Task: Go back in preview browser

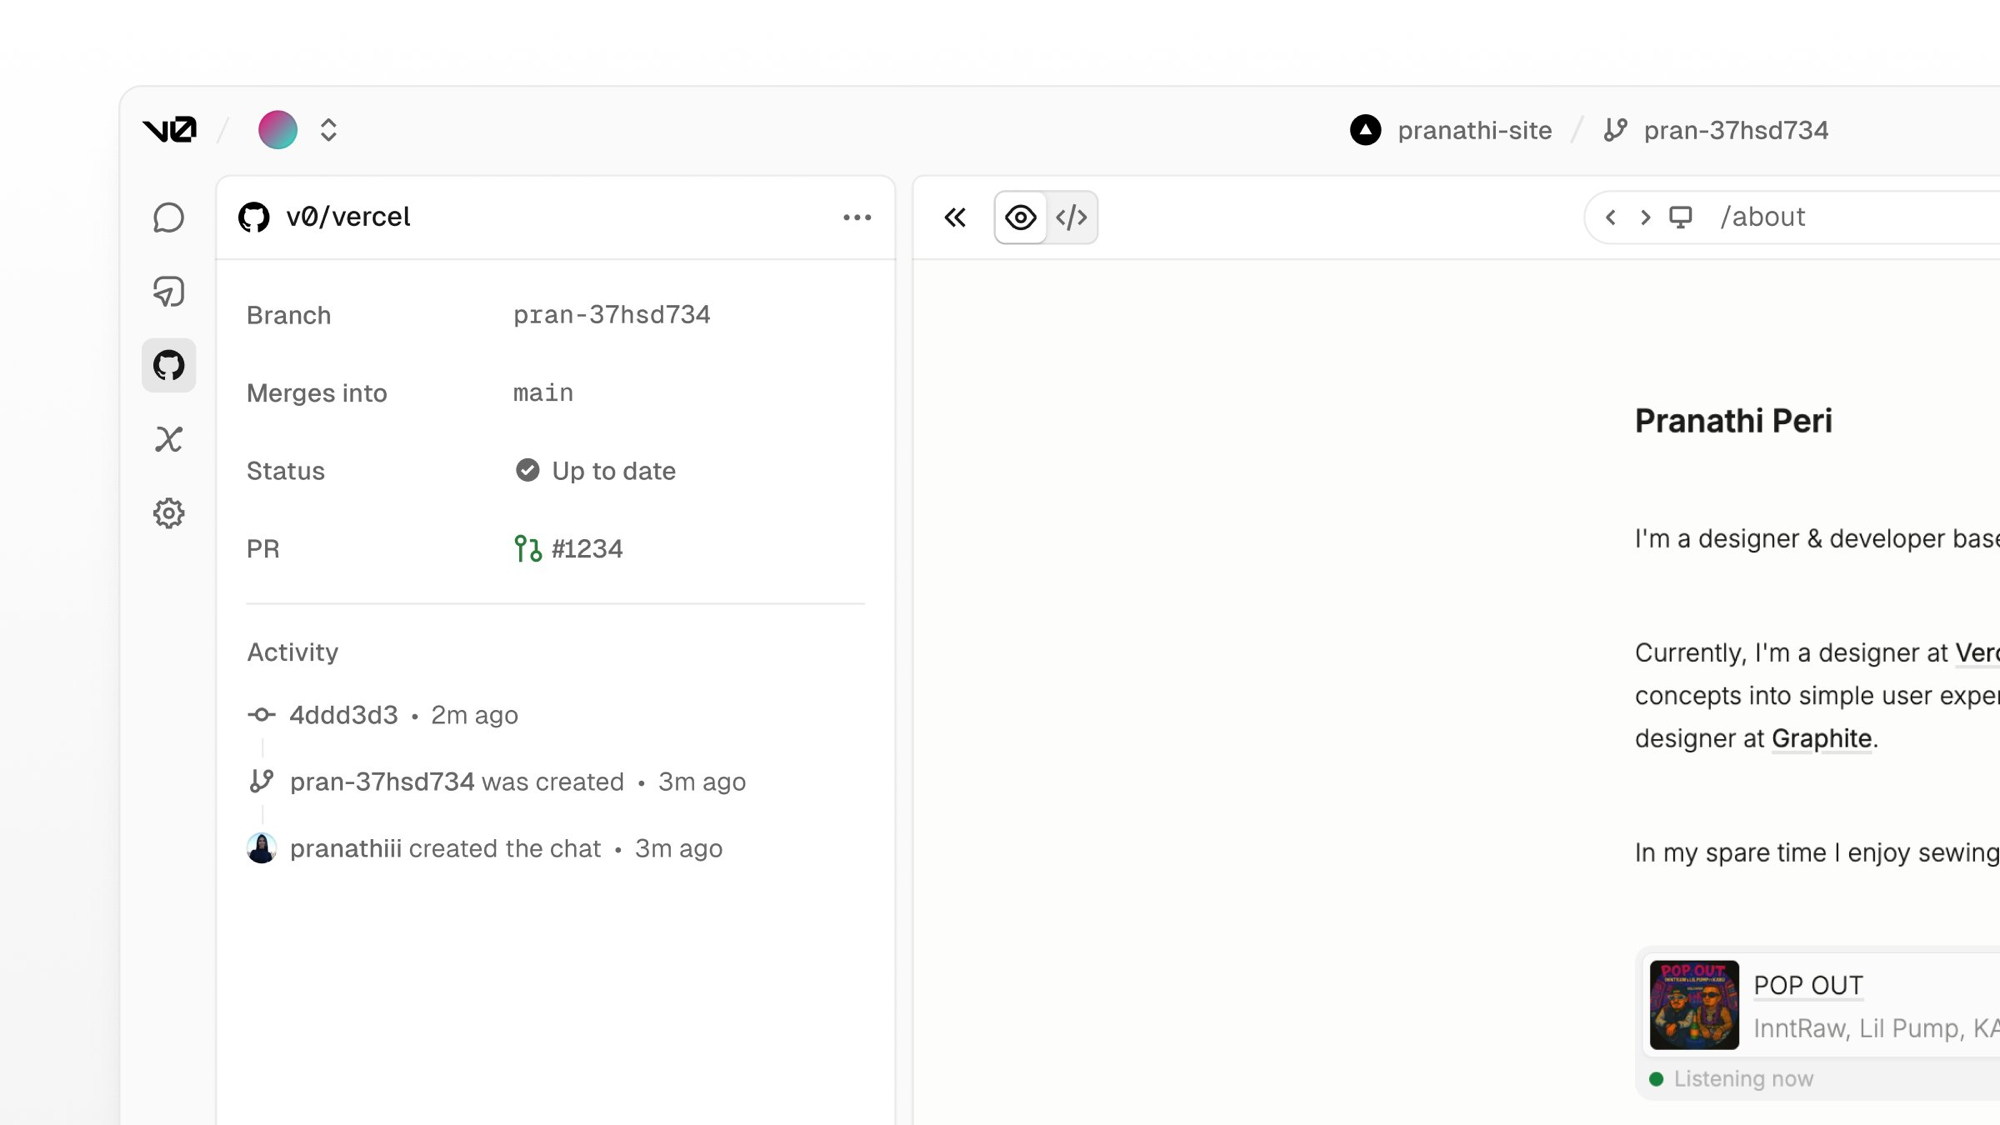Action: (1610, 217)
